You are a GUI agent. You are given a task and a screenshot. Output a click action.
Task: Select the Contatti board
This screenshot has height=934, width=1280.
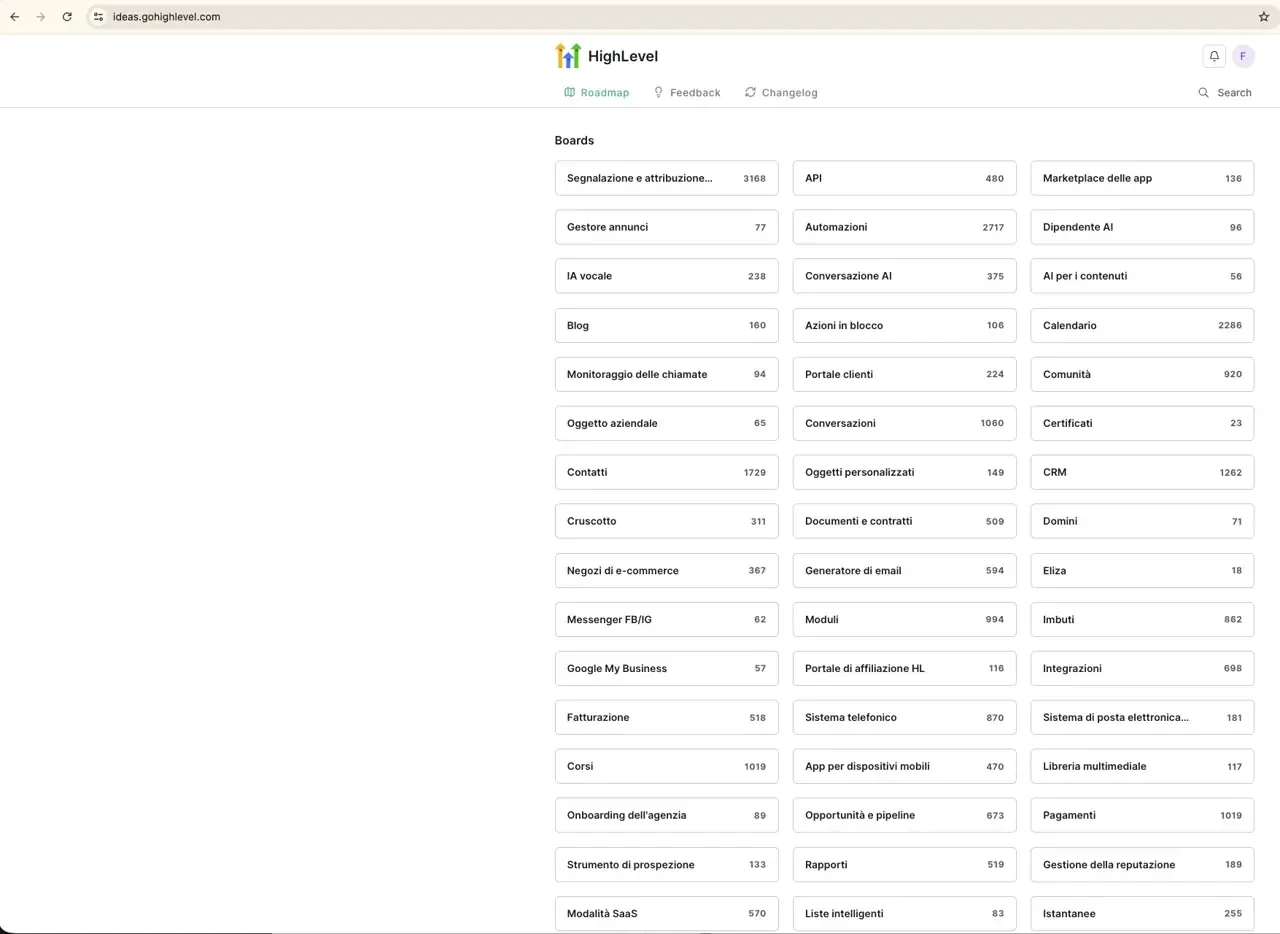[x=666, y=472]
